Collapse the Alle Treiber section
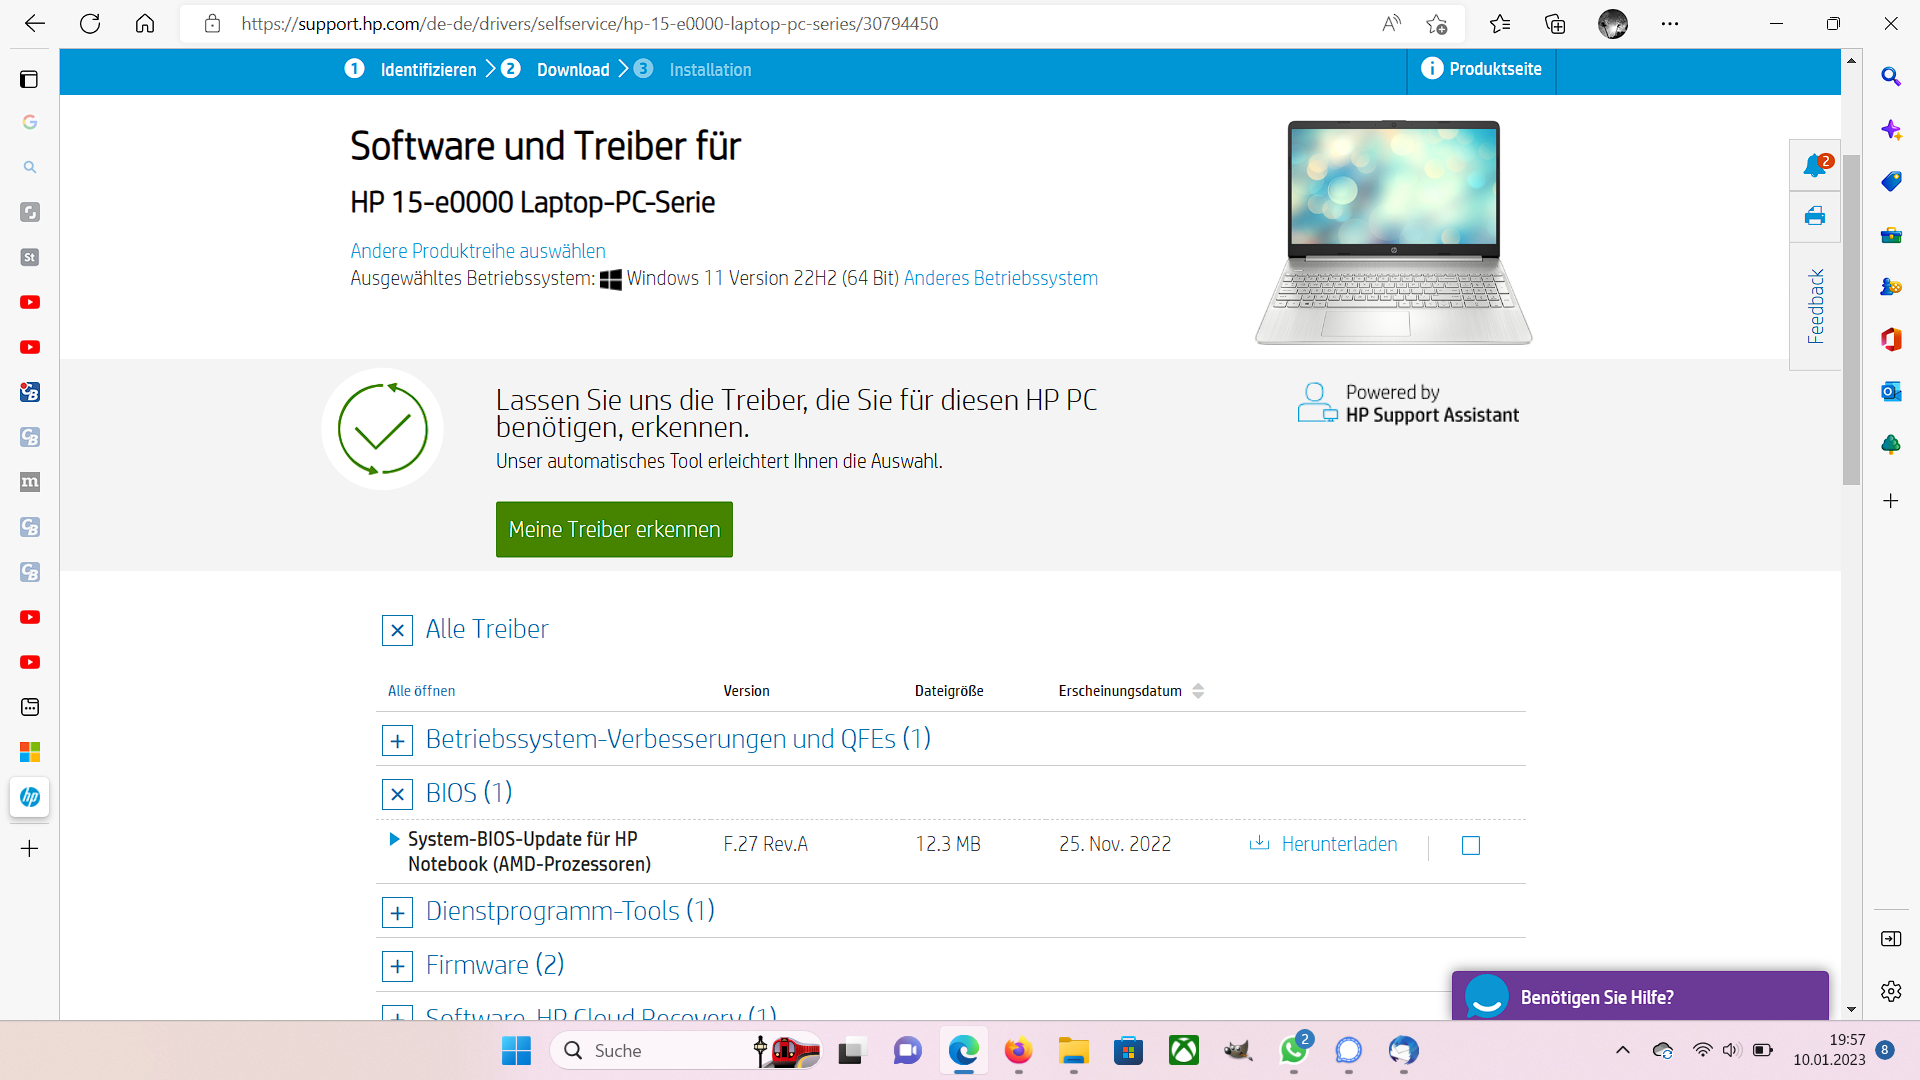Screen dimensions: 1920x1080 (397, 631)
